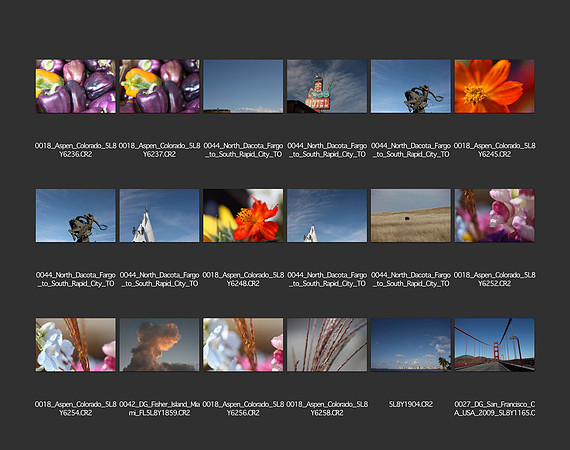Click the SL8Y1904.CR2 filename label
570x450 pixels.
click(x=411, y=404)
